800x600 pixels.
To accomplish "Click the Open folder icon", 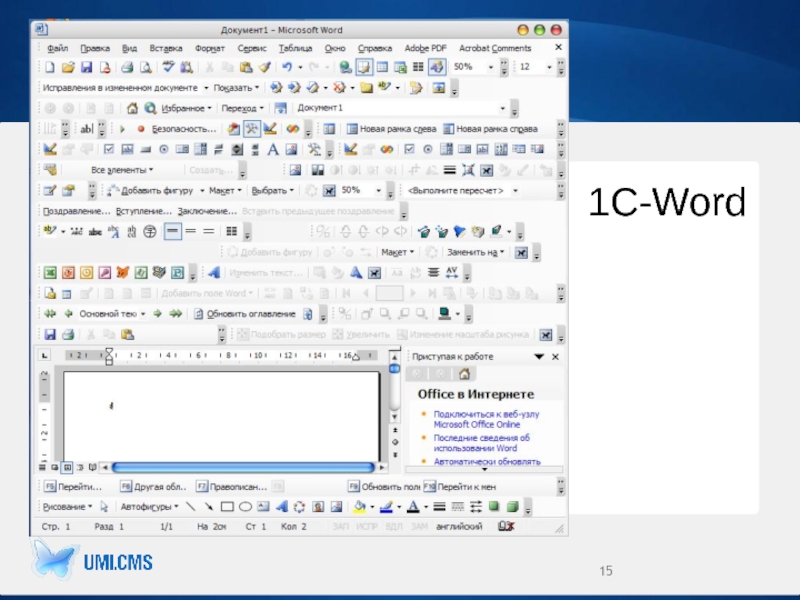I will [x=68, y=67].
